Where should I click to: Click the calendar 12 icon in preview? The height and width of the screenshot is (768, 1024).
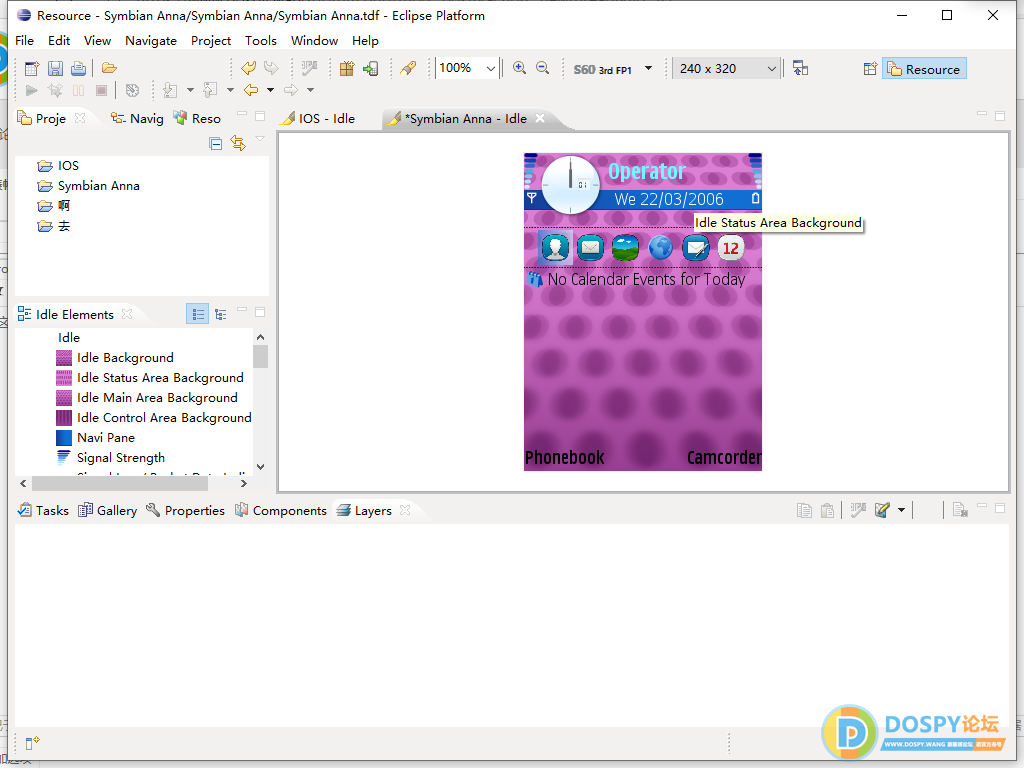pyautogui.click(x=731, y=248)
